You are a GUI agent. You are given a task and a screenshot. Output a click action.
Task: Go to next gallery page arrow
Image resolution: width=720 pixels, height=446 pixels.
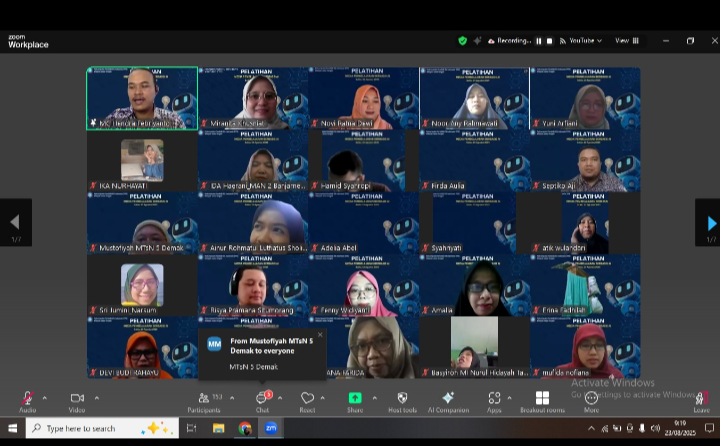[x=710, y=223]
